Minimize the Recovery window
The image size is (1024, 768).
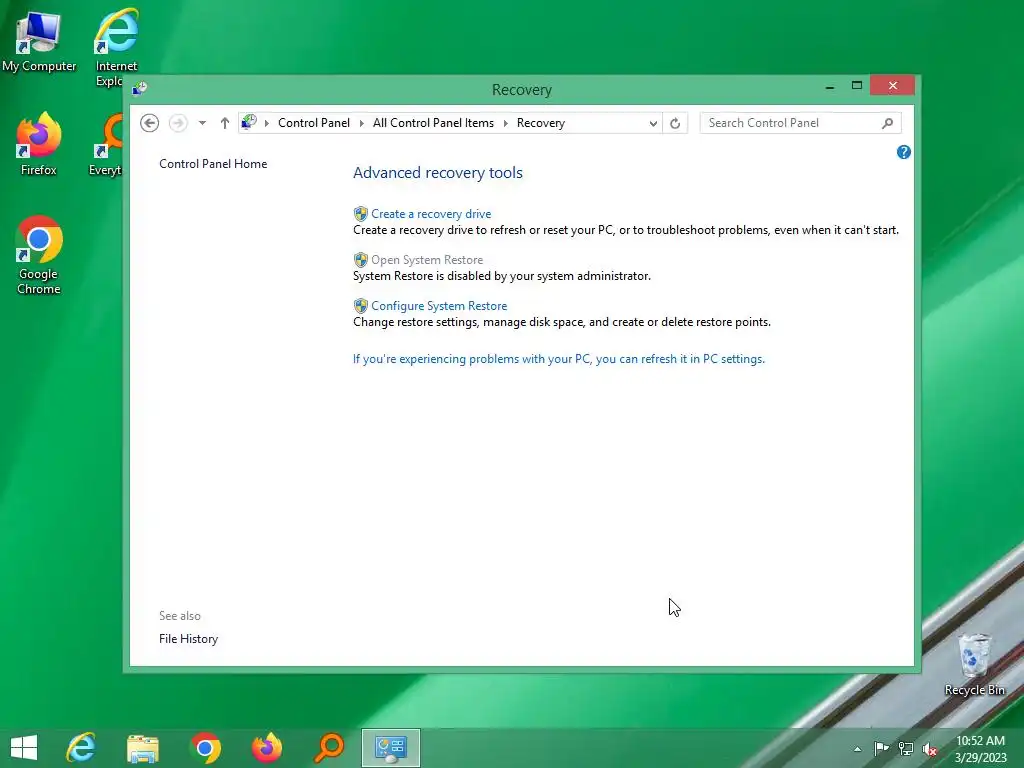[829, 86]
